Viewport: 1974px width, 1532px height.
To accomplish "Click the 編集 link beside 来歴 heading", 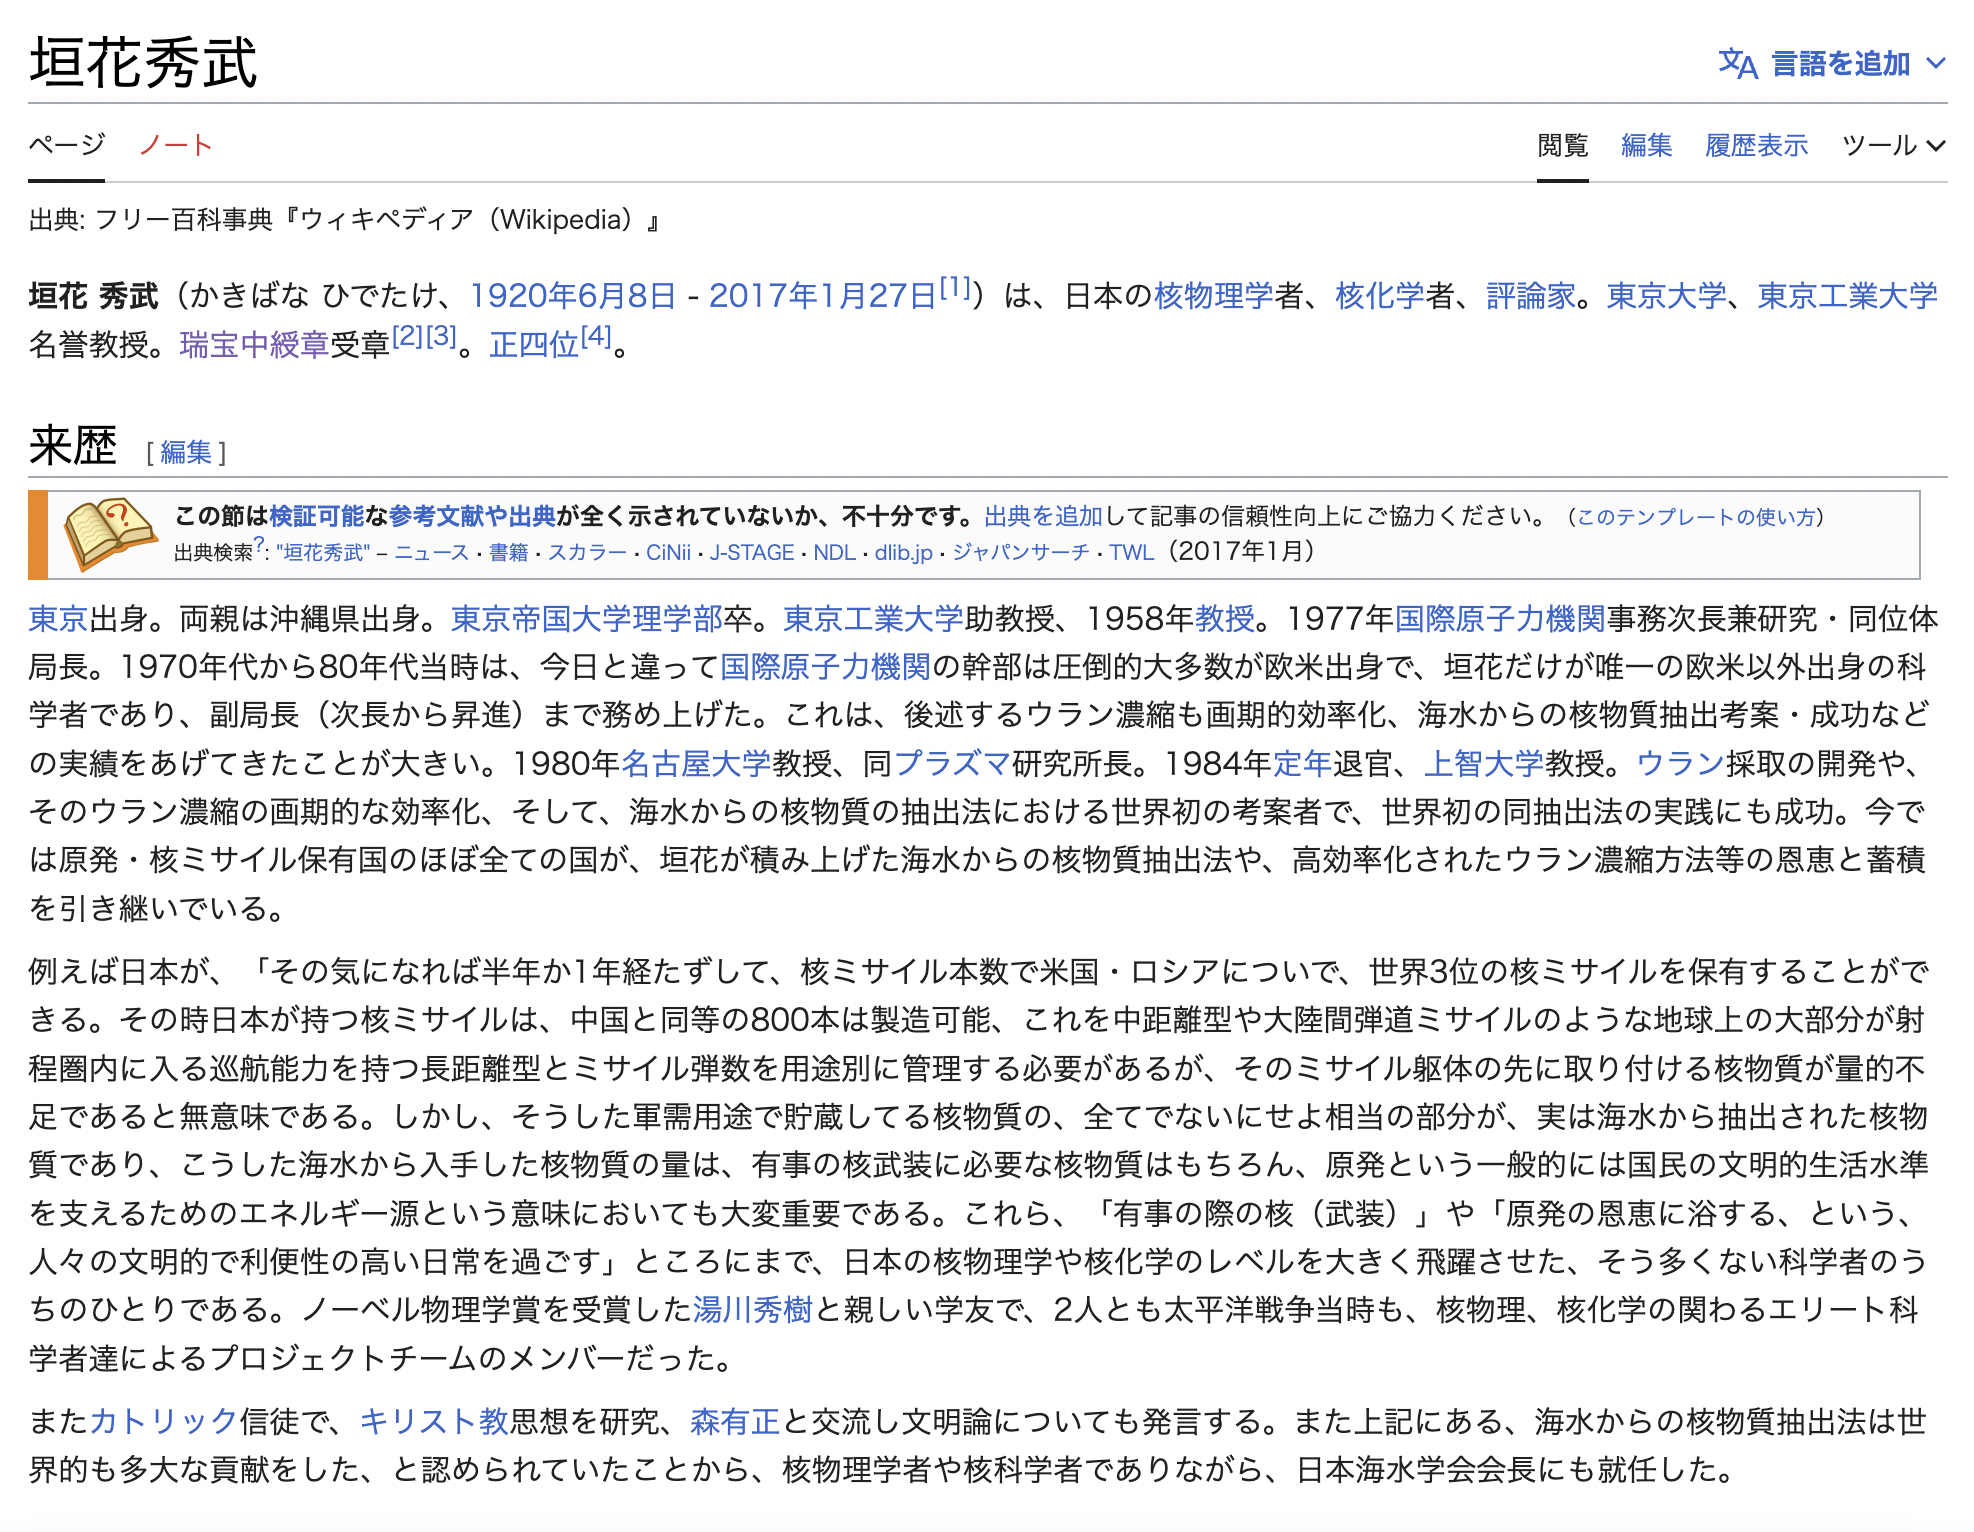I will 186,452.
